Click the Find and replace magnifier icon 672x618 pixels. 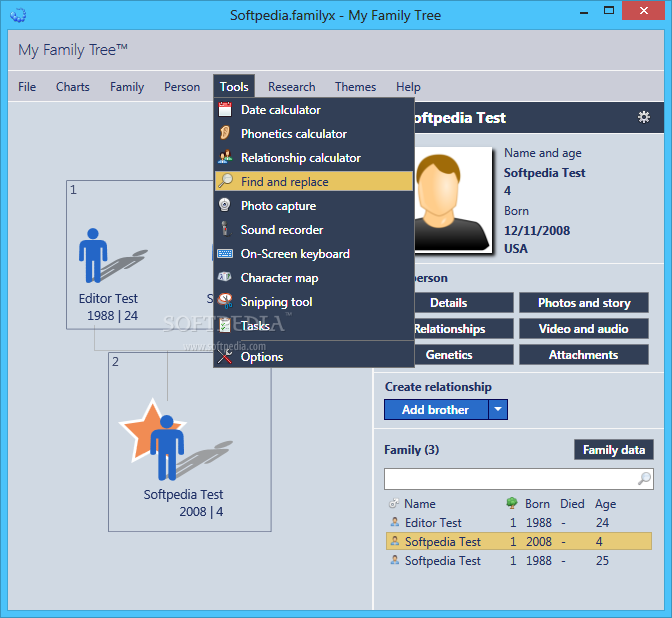(x=225, y=181)
